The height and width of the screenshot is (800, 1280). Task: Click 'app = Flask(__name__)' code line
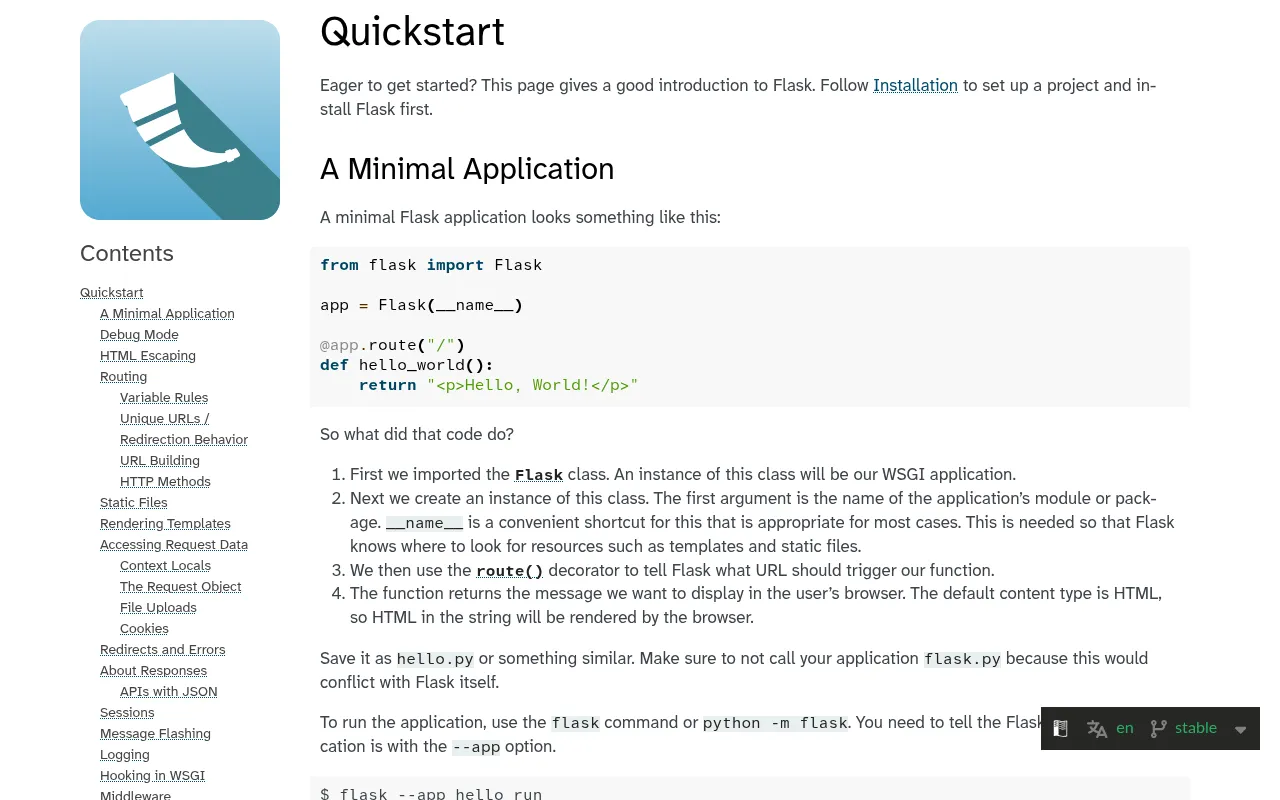pyautogui.click(x=421, y=305)
